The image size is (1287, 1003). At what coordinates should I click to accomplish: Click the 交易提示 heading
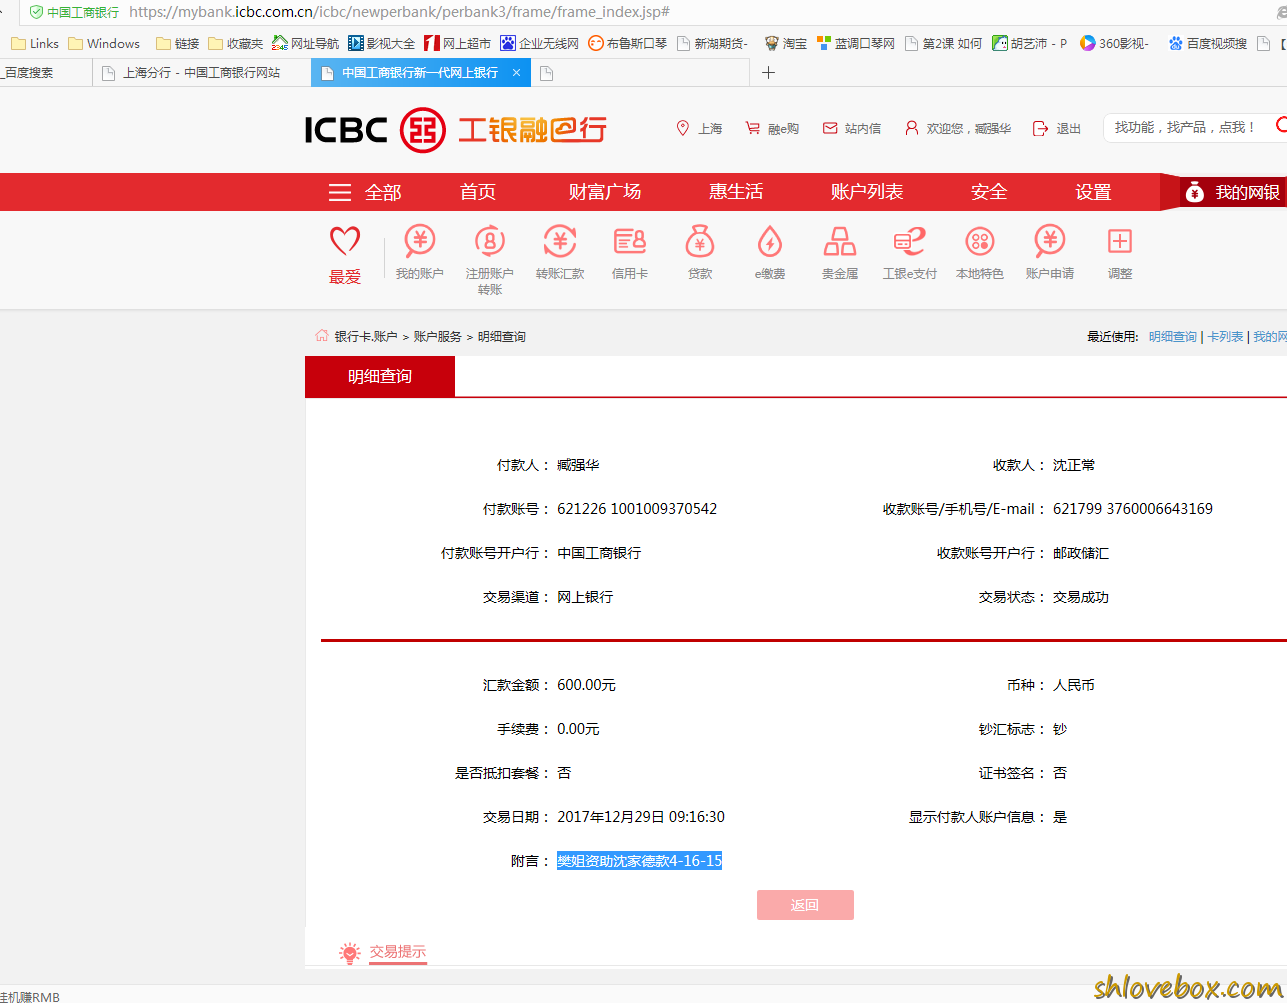point(398,952)
